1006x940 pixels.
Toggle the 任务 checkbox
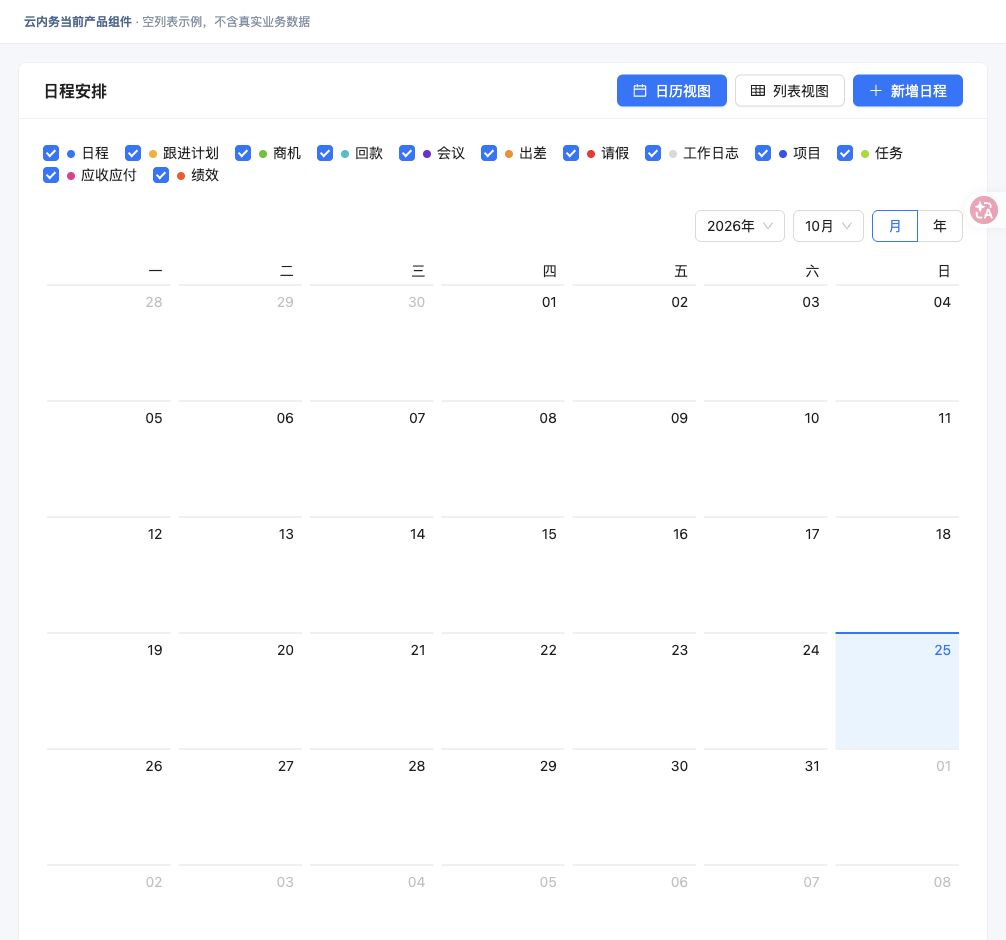point(845,153)
